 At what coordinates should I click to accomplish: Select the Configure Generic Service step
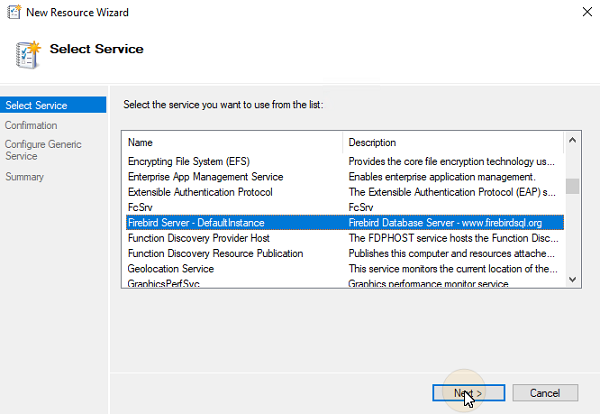[x=43, y=150]
